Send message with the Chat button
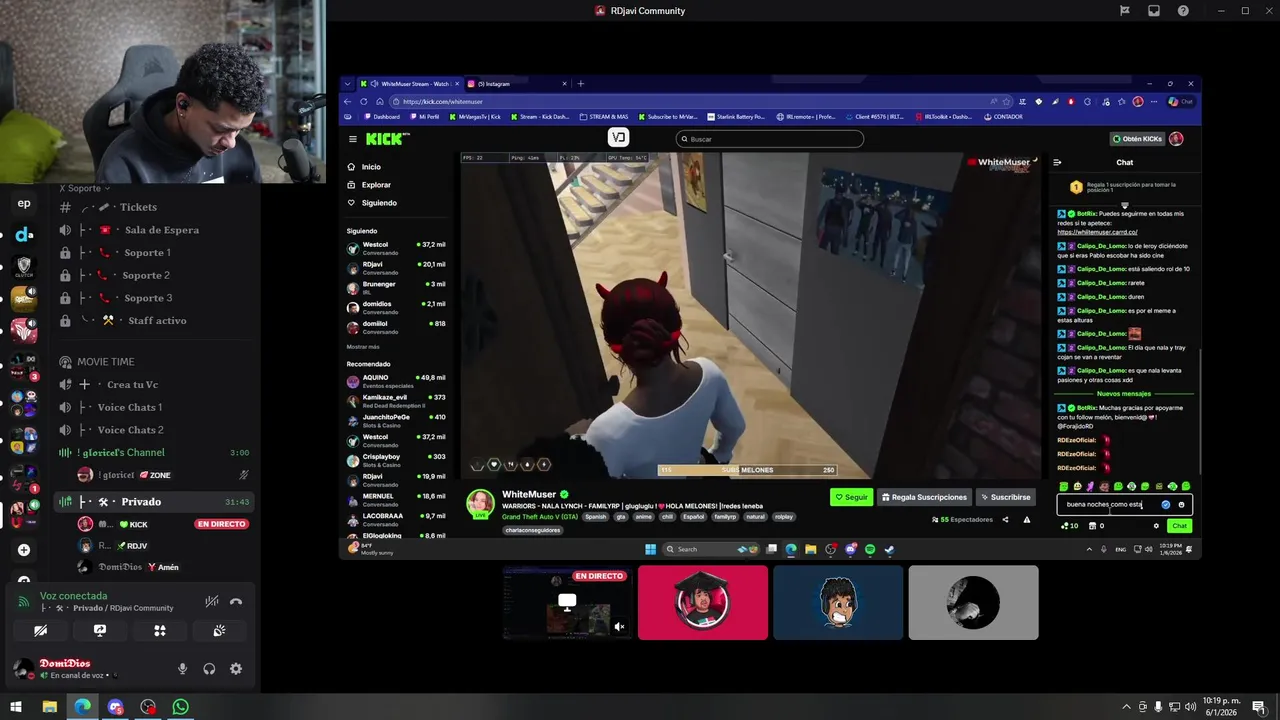Viewport: 1280px width, 720px height. pyautogui.click(x=1180, y=526)
